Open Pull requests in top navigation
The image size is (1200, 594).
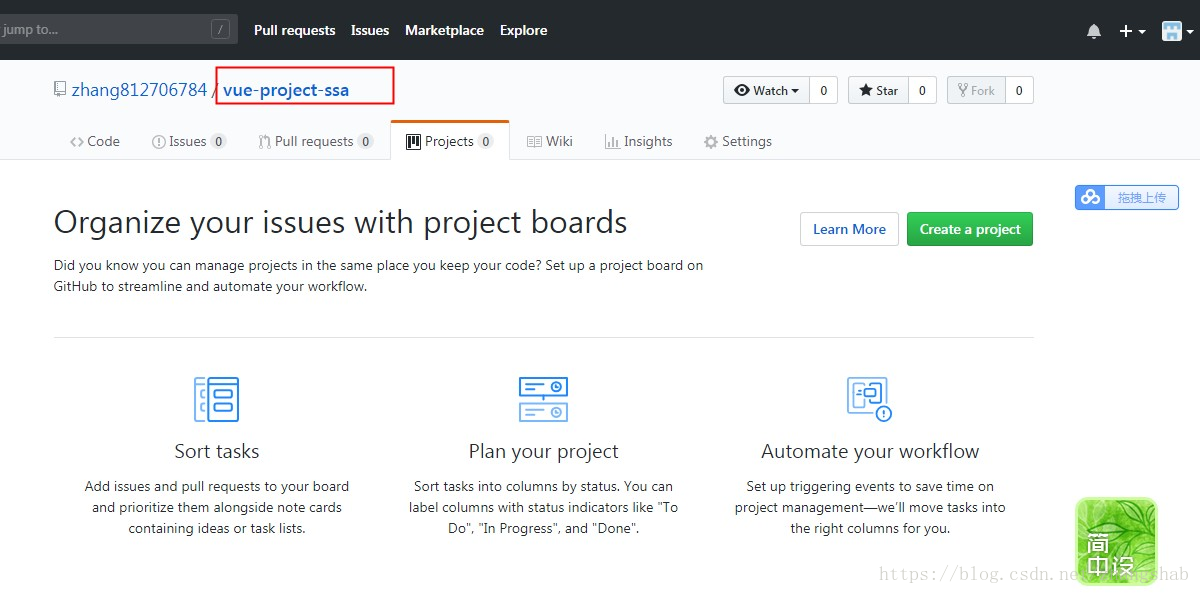click(x=295, y=31)
